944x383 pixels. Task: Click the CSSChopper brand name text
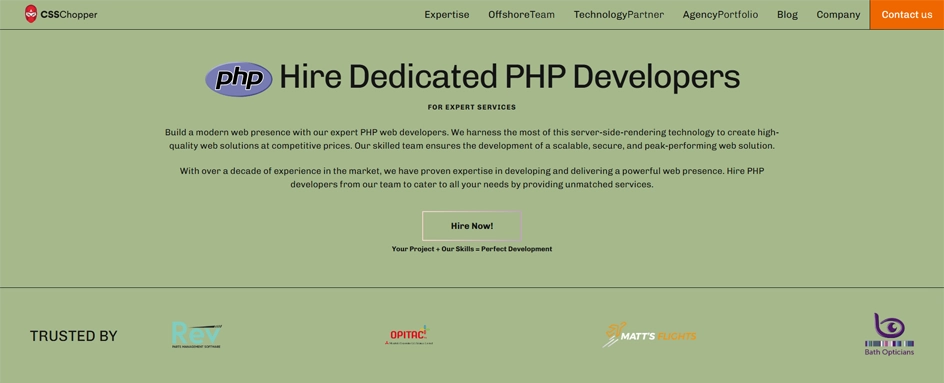pos(69,14)
